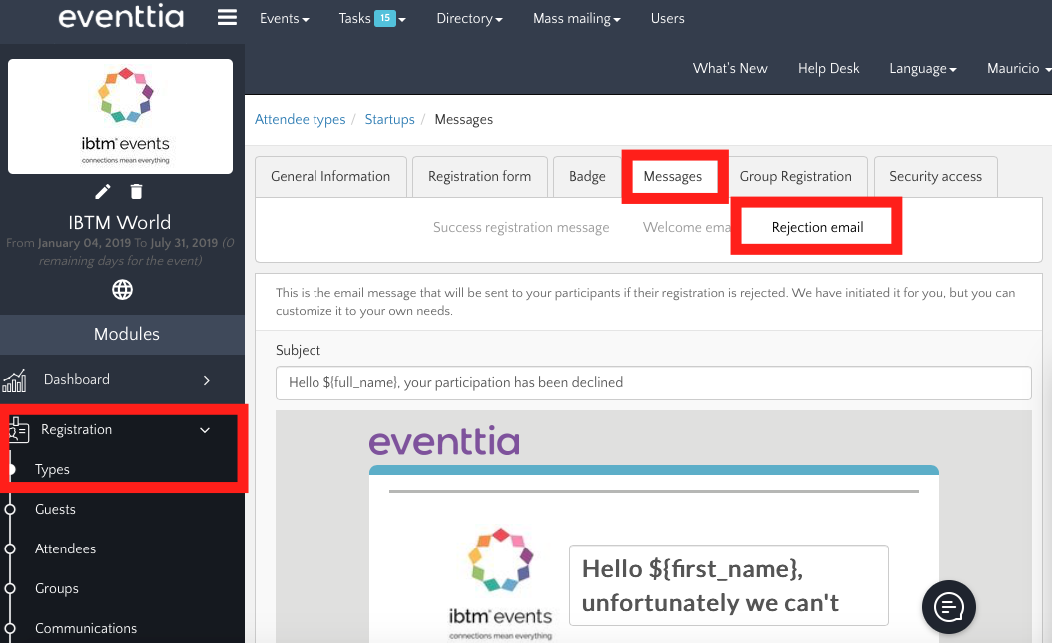Open the Events dropdown menu
This screenshot has height=643, width=1052.
(284, 18)
